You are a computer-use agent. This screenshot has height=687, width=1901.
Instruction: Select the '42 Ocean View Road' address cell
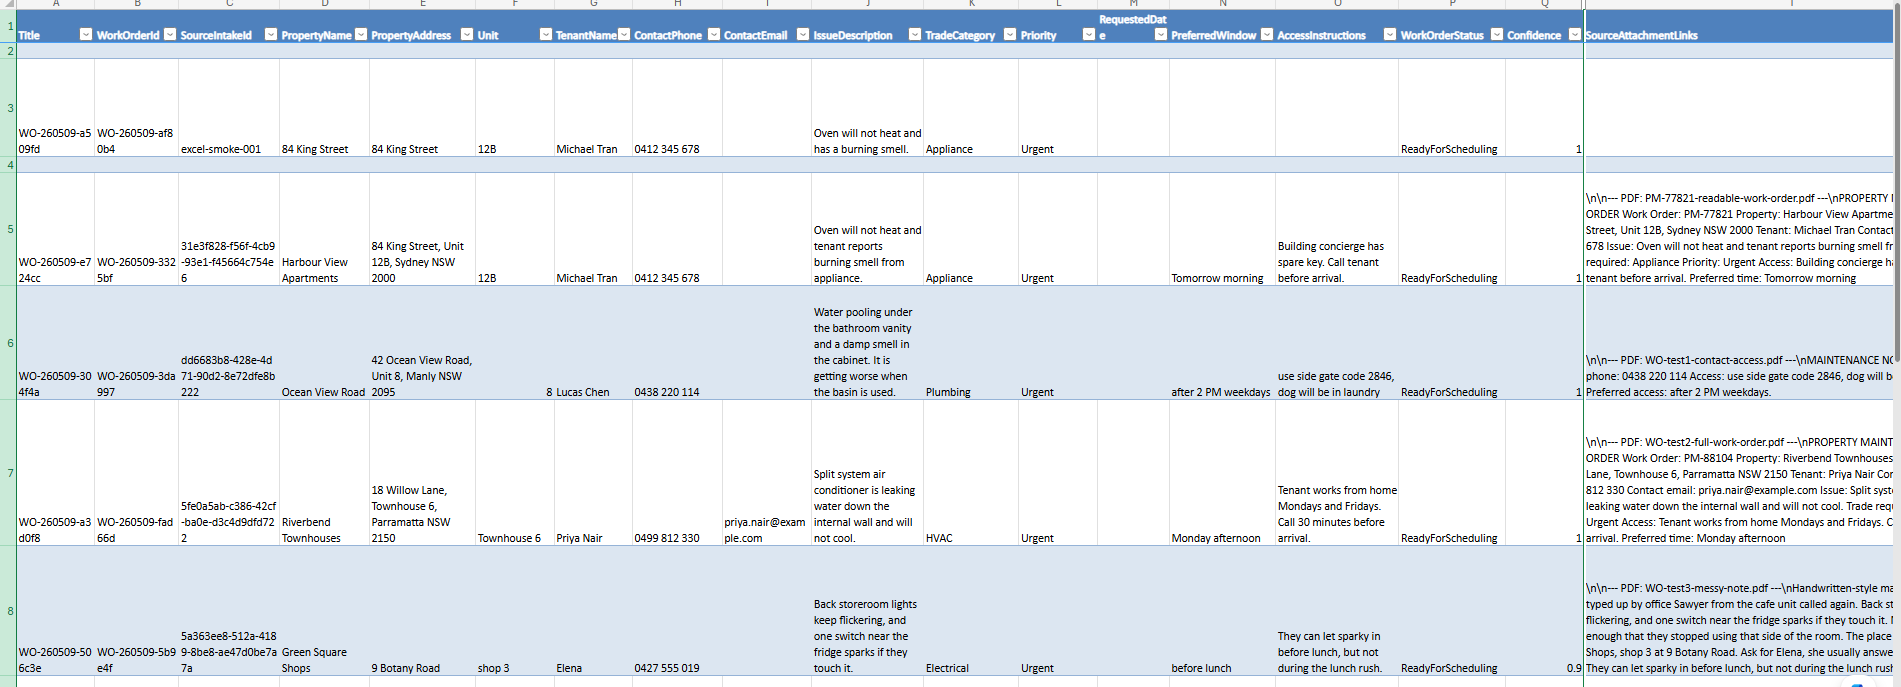[x=422, y=343]
